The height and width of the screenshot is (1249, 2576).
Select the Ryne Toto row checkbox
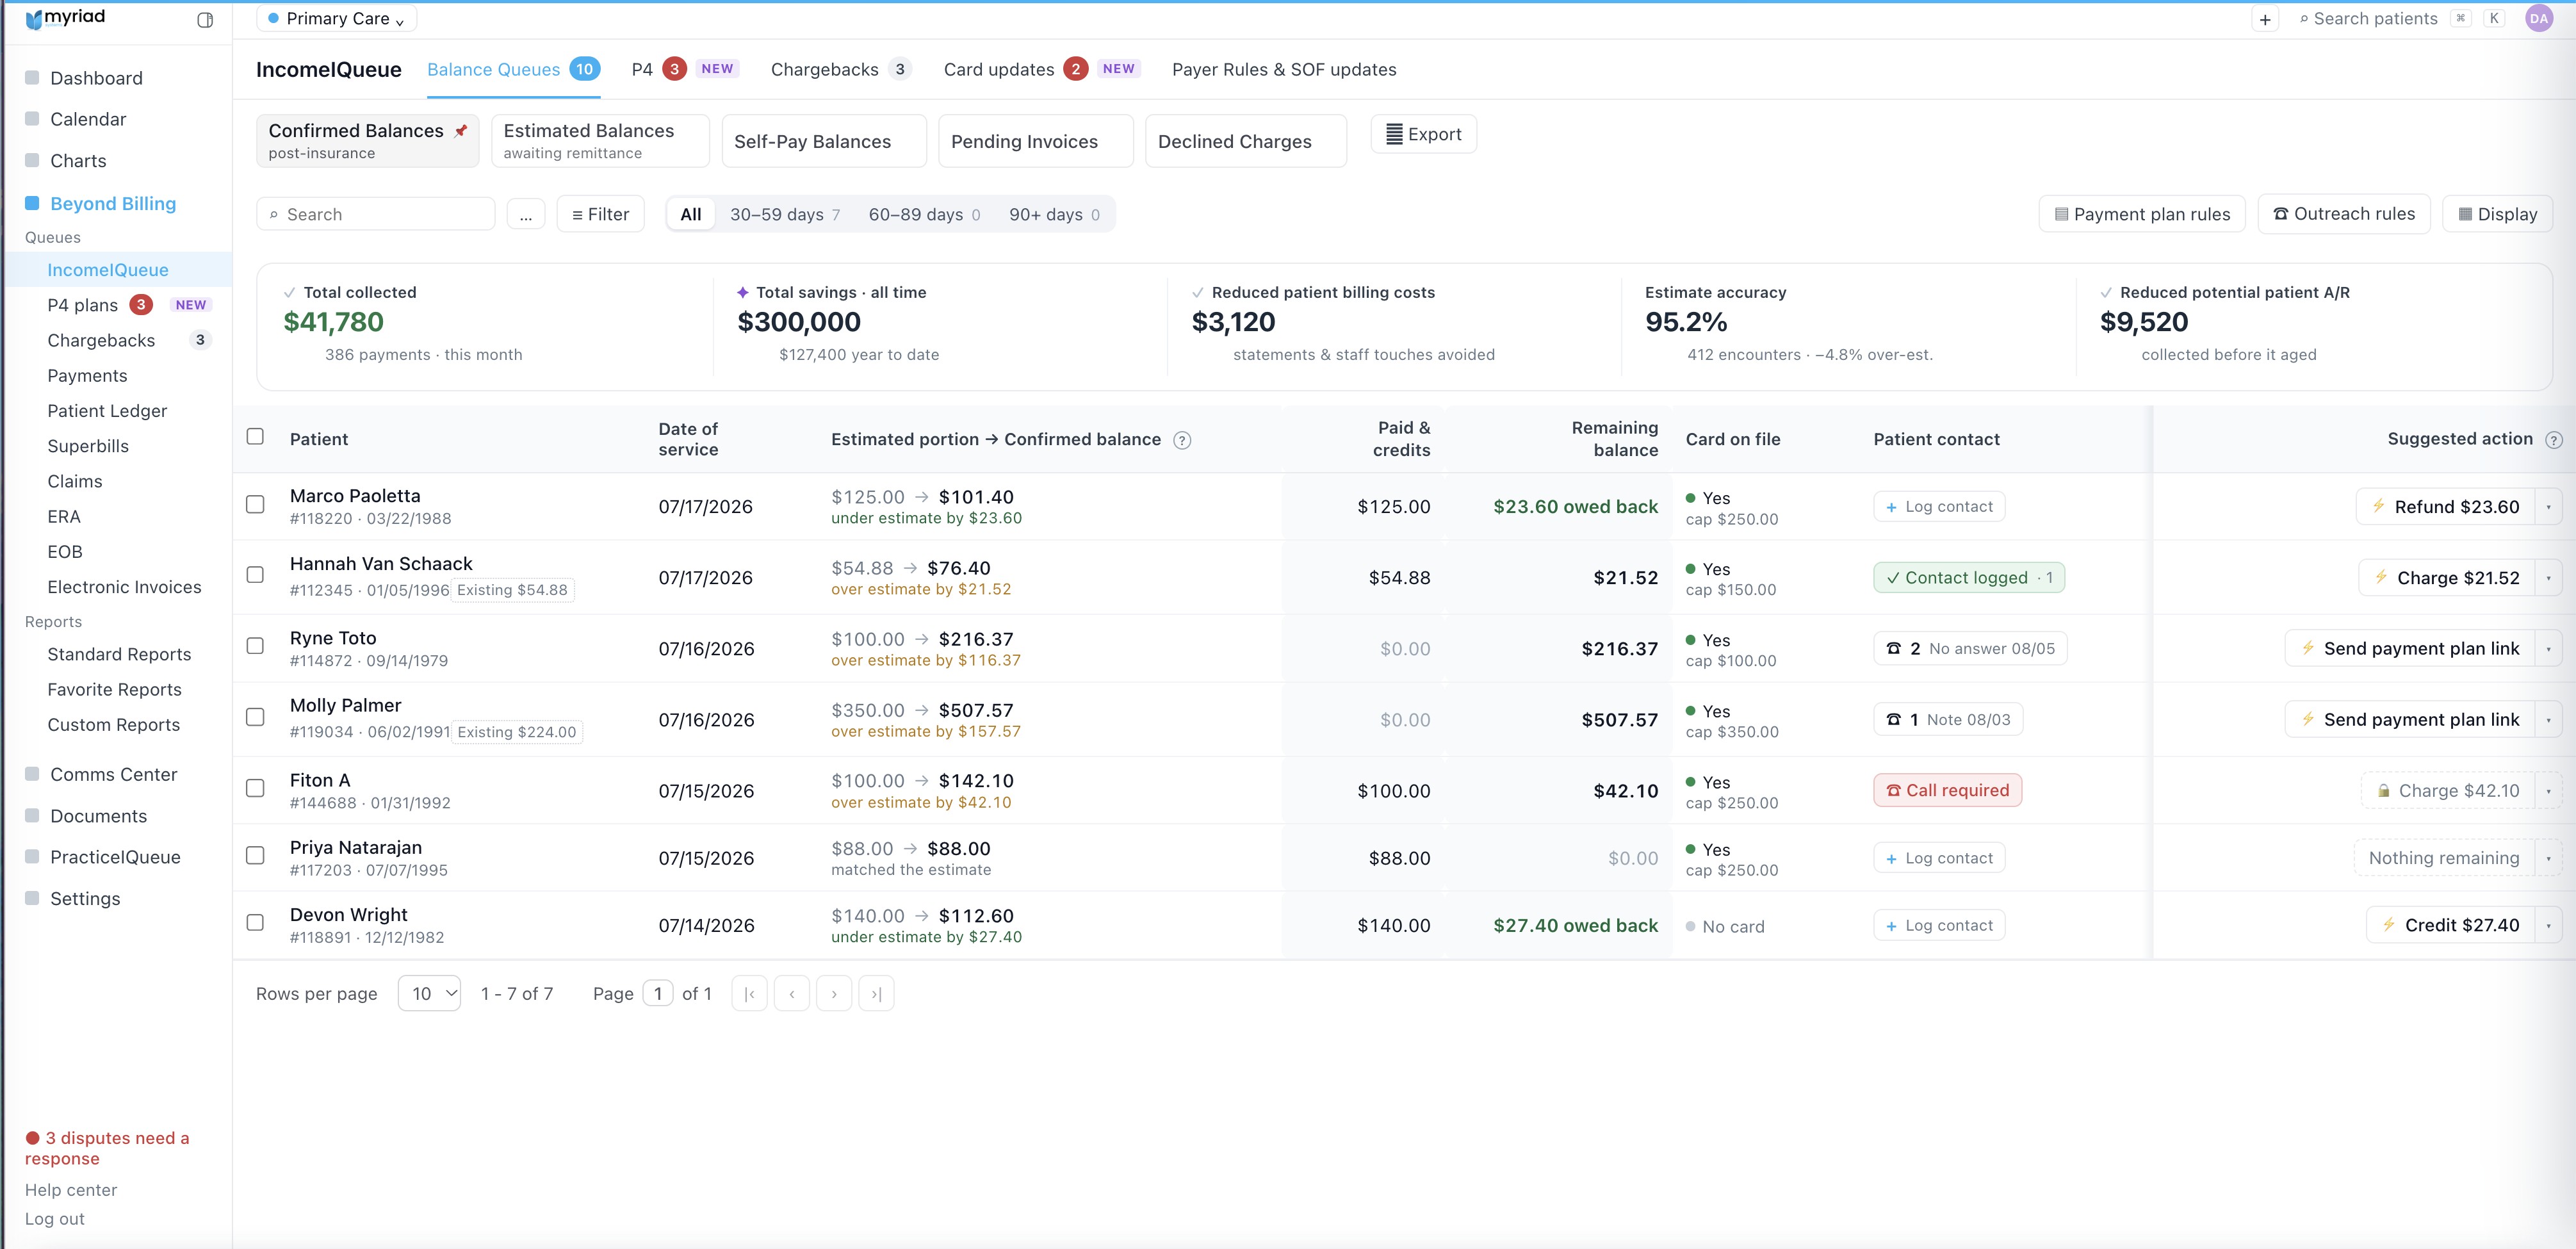point(255,646)
